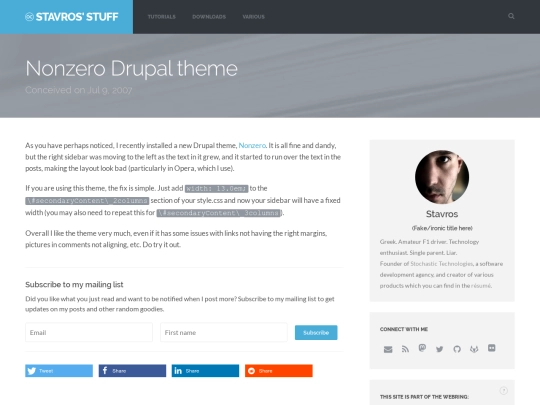Viewport: 540px width, 405px height.
Task: Open the Flickr icon in Connect section
Action: pyautogui.click(x=491, y=348)
